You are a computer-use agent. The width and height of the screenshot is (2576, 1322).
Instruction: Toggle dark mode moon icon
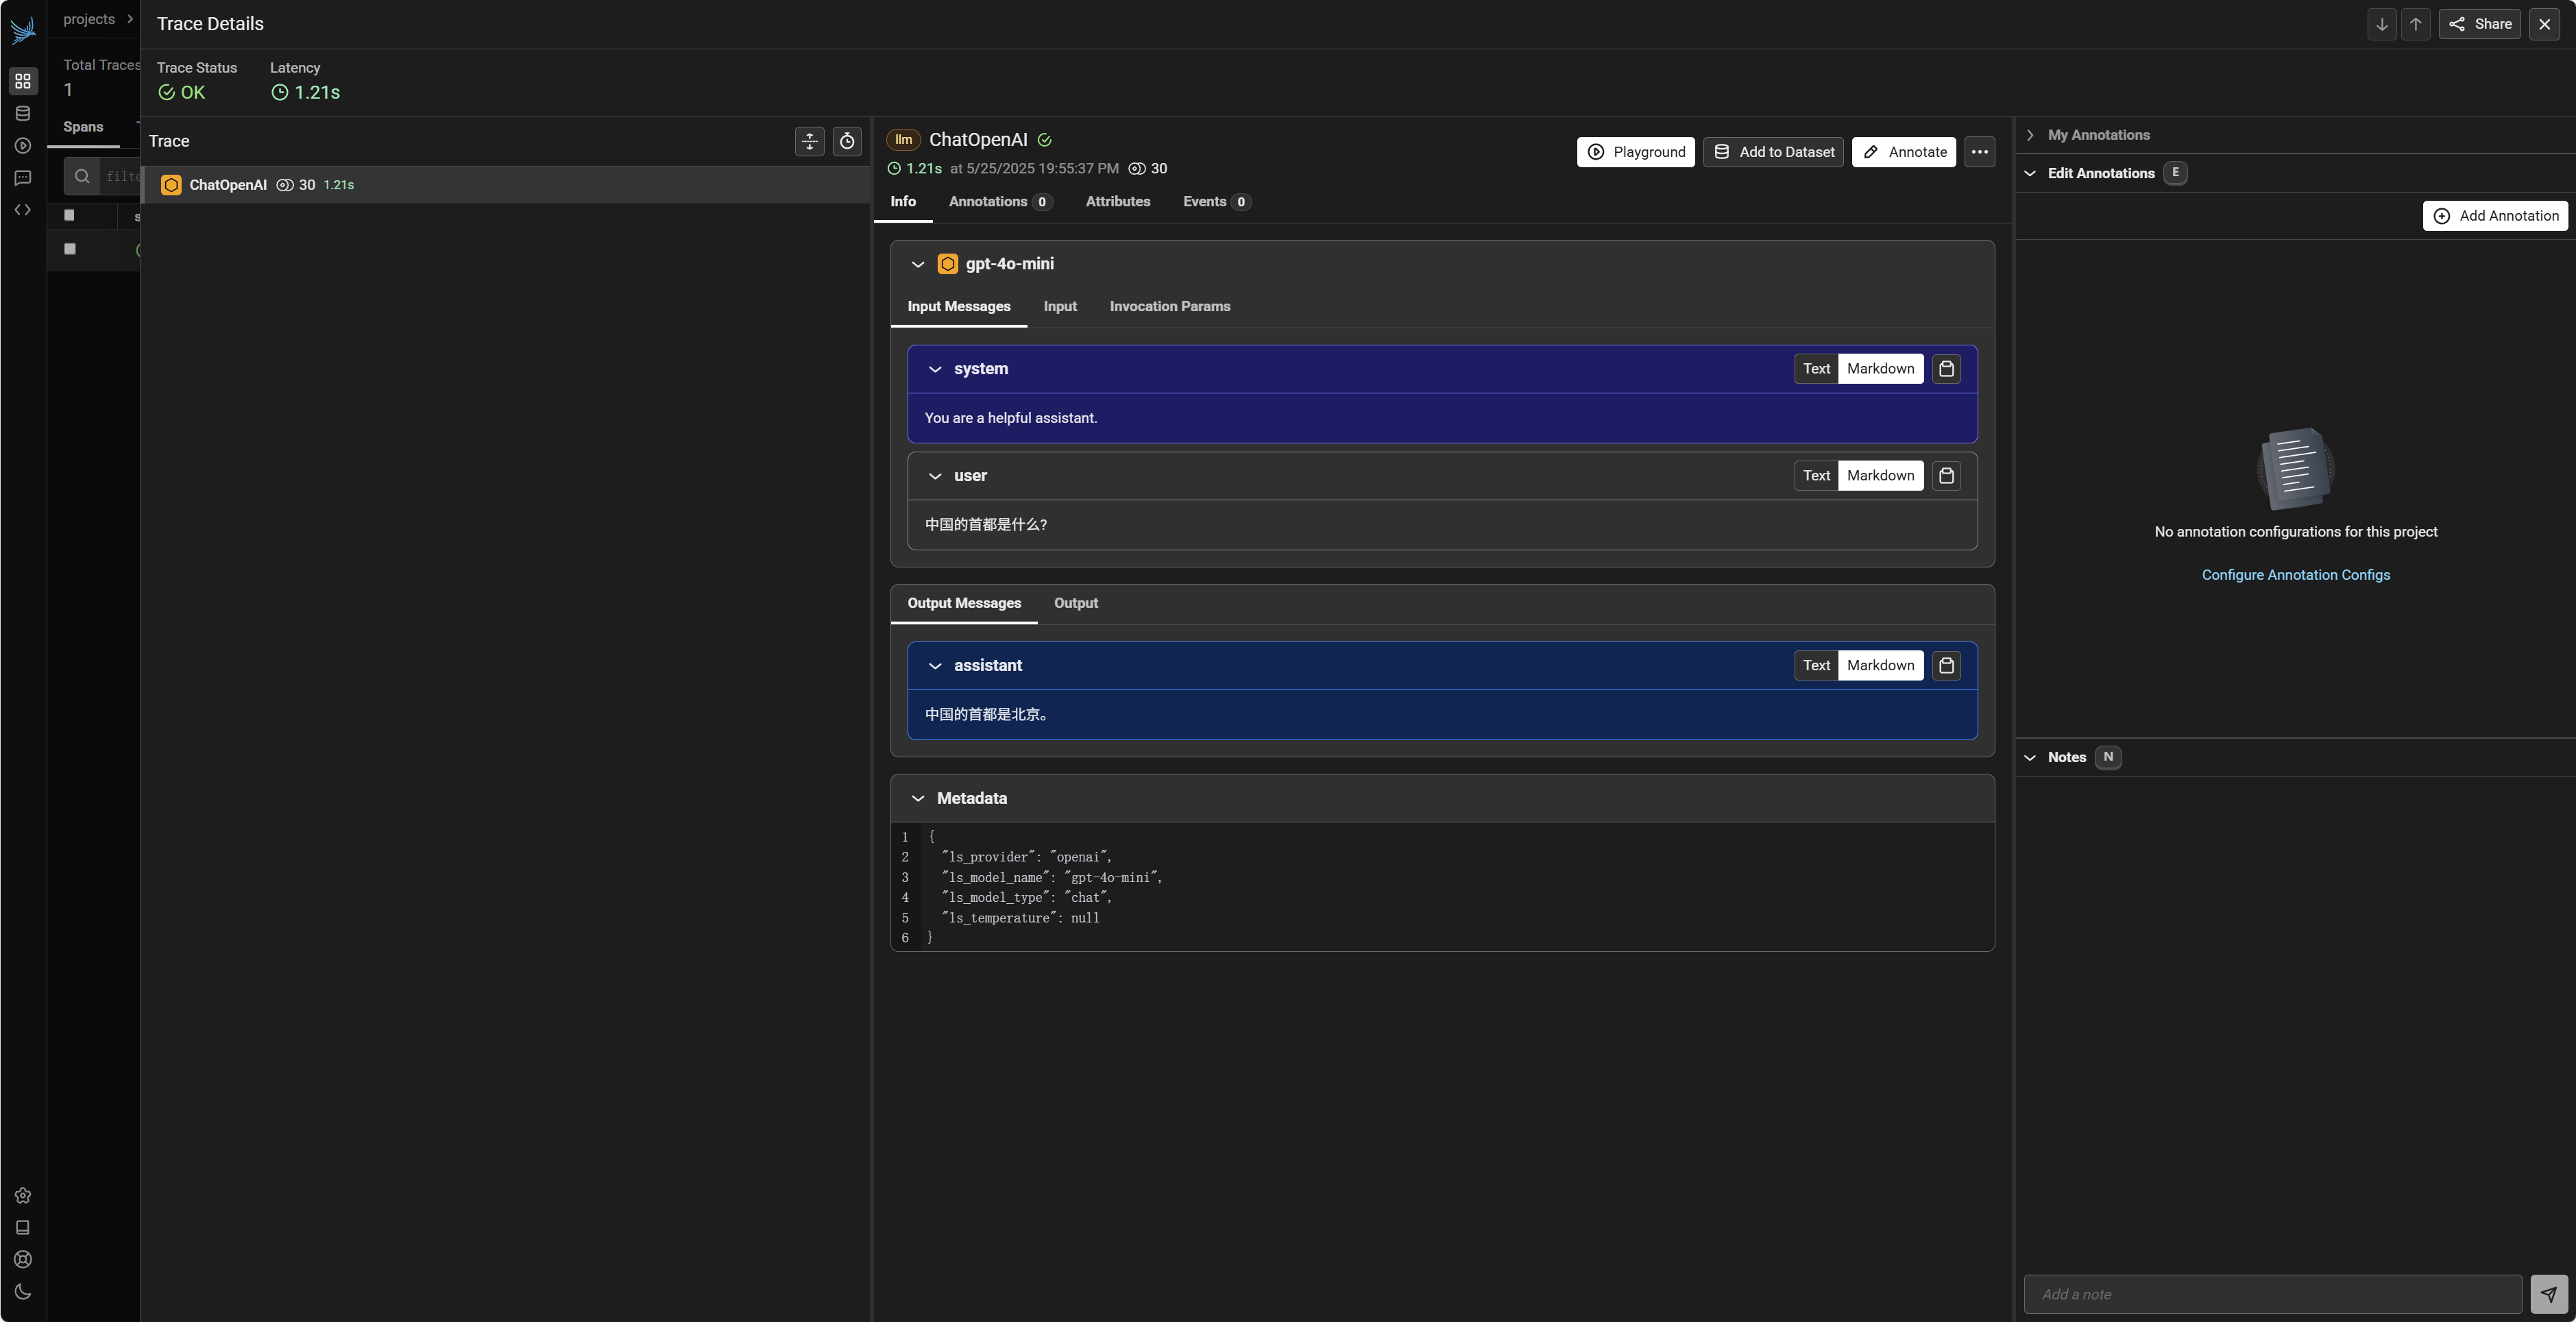[23, 1292]
